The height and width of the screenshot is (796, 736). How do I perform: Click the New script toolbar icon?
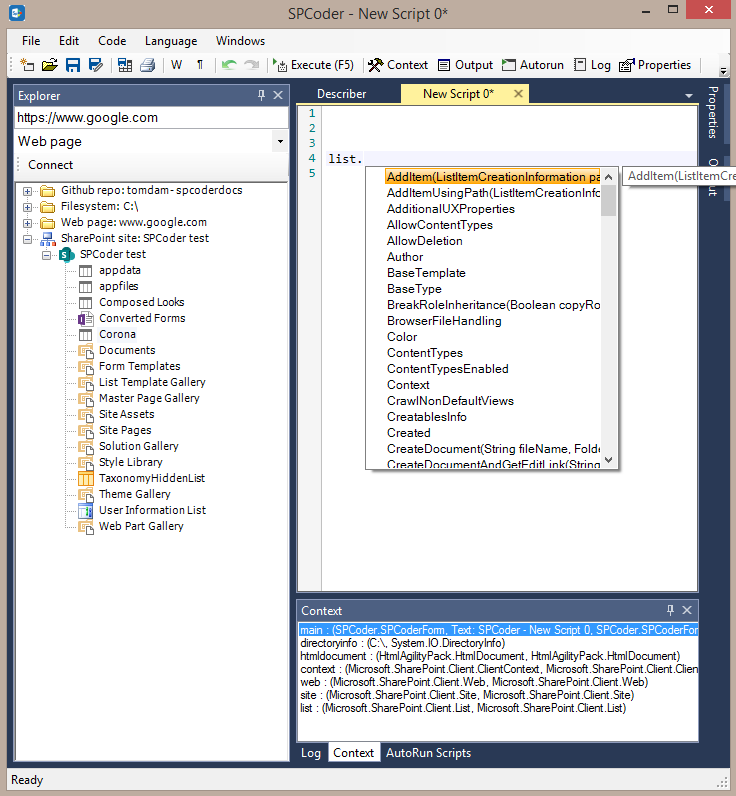pos(27,65)
